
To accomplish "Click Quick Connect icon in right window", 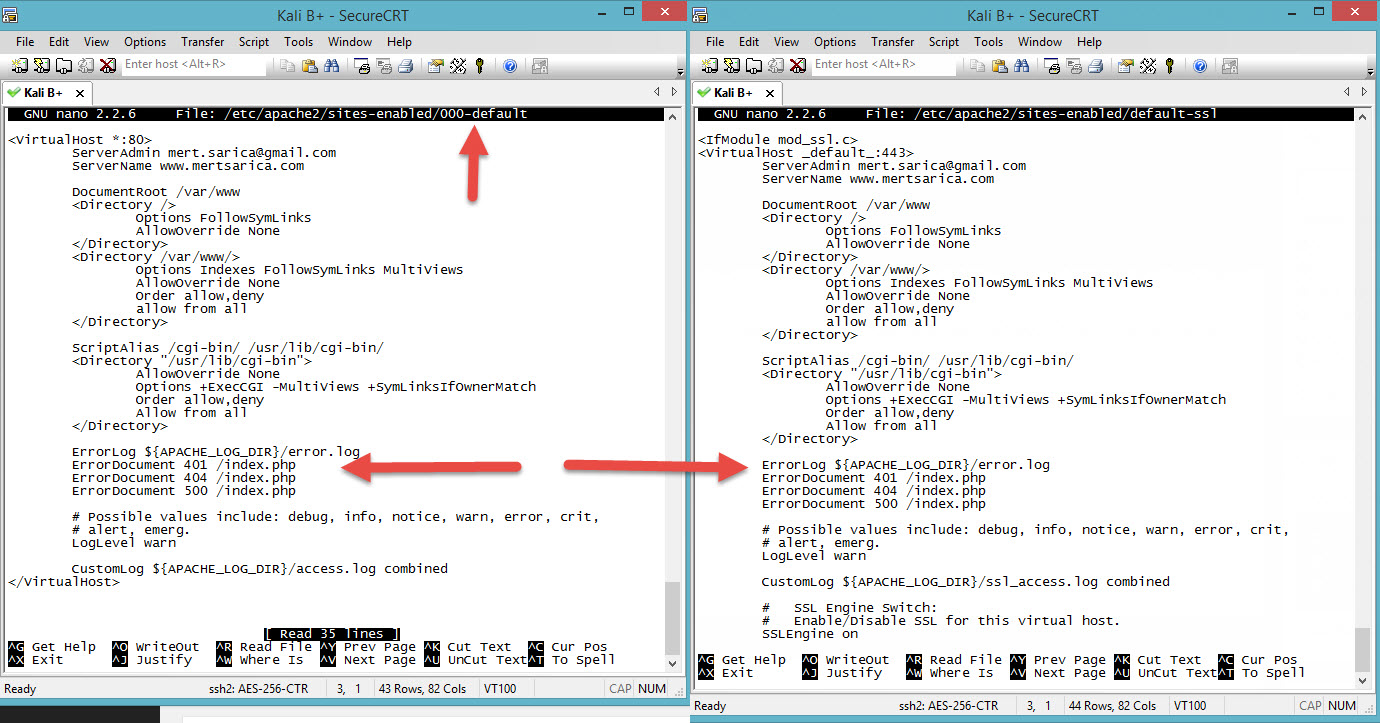I will (x=731, y=65).
